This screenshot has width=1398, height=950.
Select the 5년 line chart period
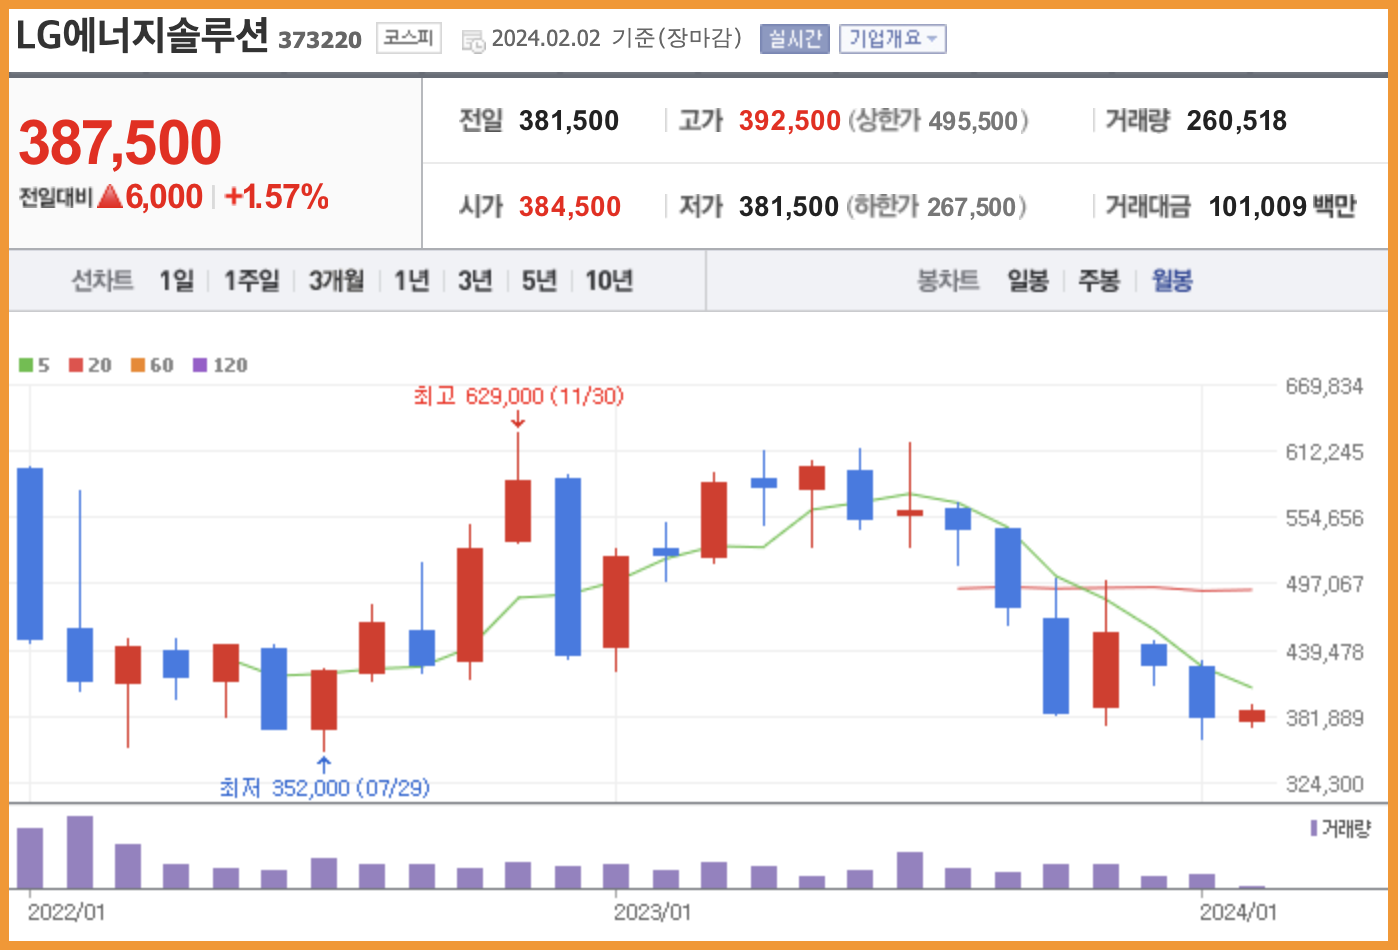coord(539,281)
